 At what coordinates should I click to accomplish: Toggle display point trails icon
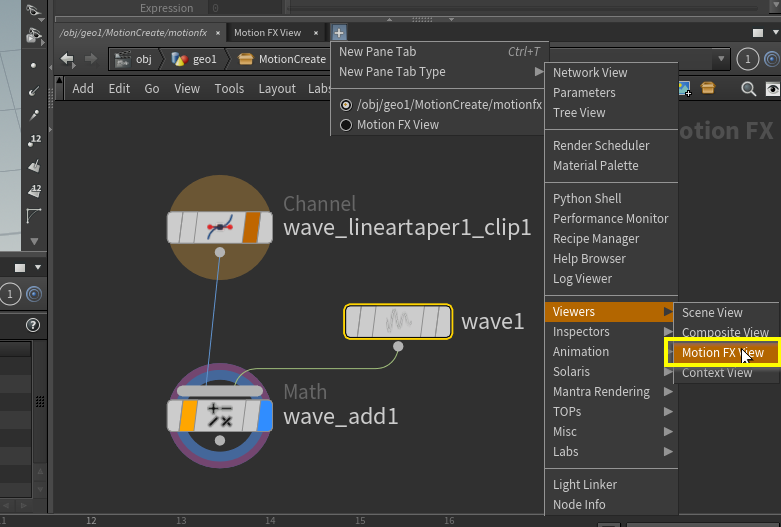[x=33, y=116]
